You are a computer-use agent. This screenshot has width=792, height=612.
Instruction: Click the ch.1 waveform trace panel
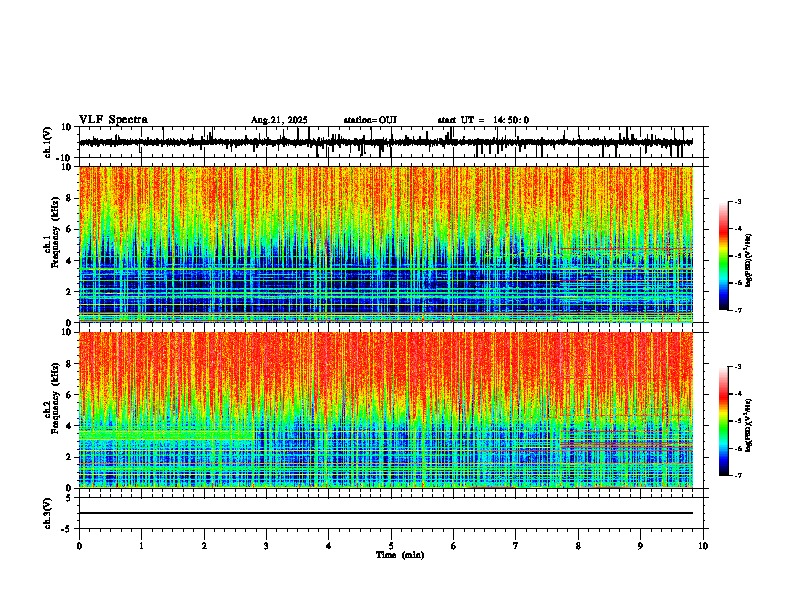(x=391, y=142)
